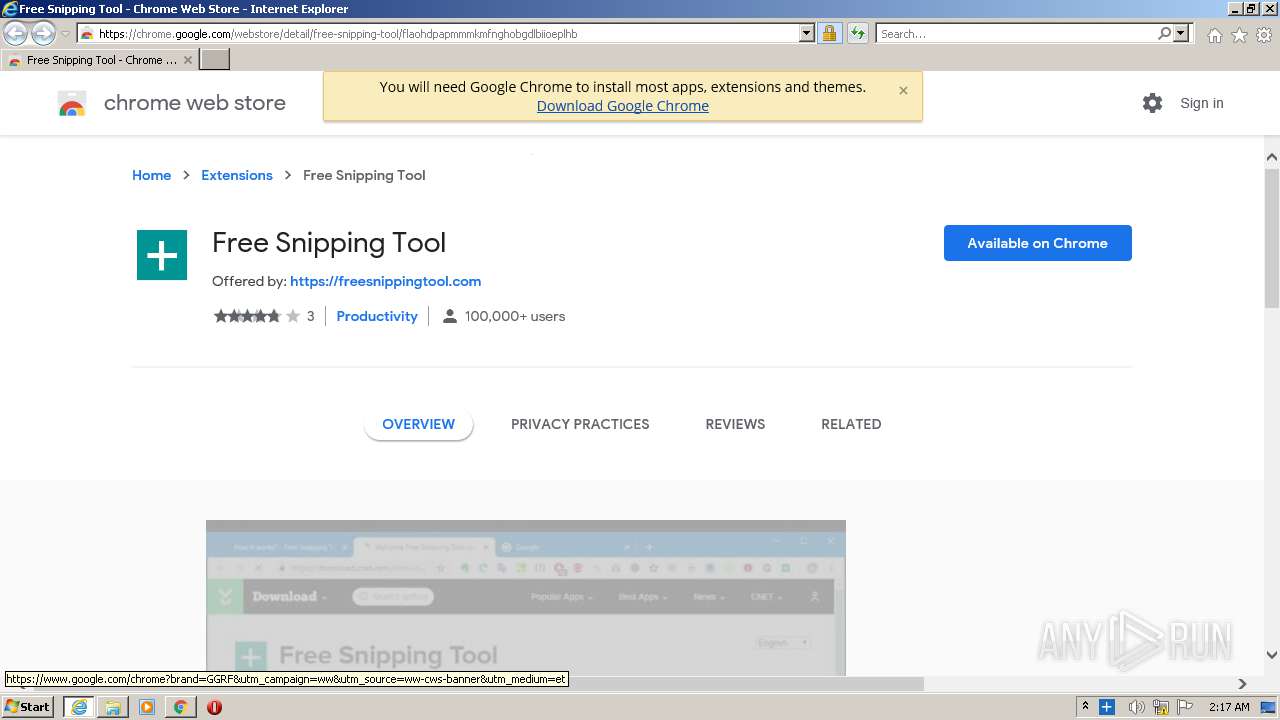This screenshot has height=720, width=1280.
Task: Click the extension screenshot preview
Action: pos(526,597)
